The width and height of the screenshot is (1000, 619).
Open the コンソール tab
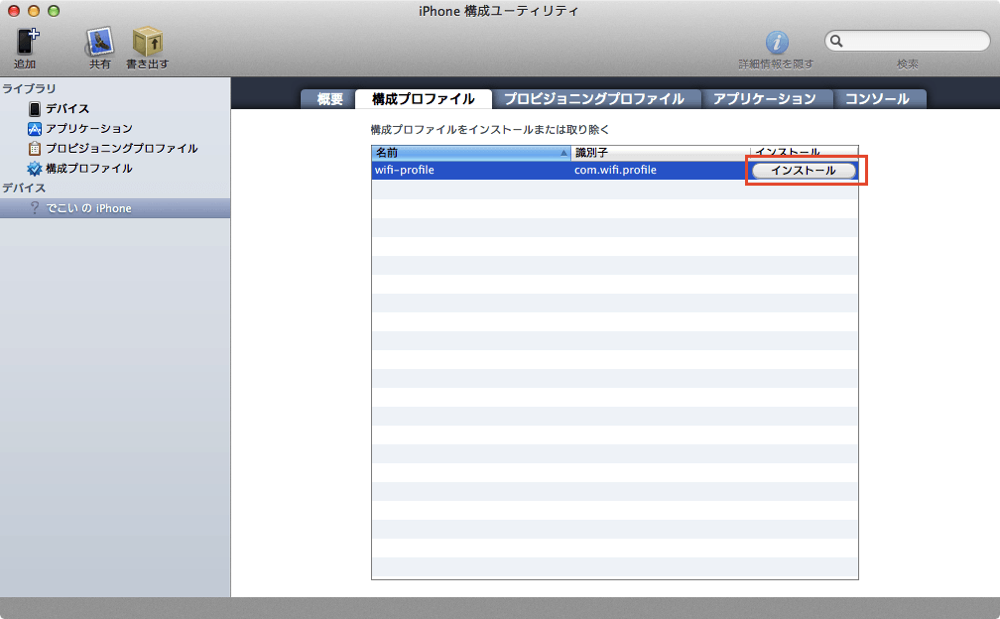pyautogui.click(x=878, y=99)
